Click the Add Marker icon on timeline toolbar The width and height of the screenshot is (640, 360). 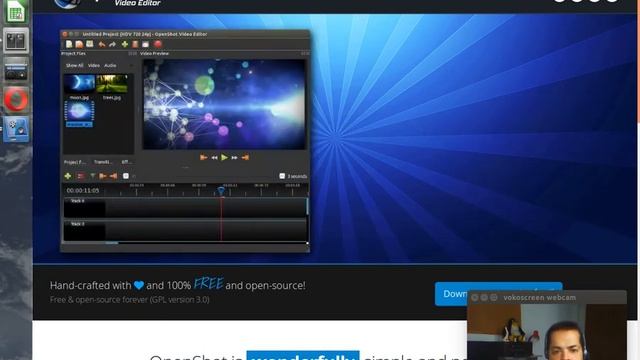[92, 176]
